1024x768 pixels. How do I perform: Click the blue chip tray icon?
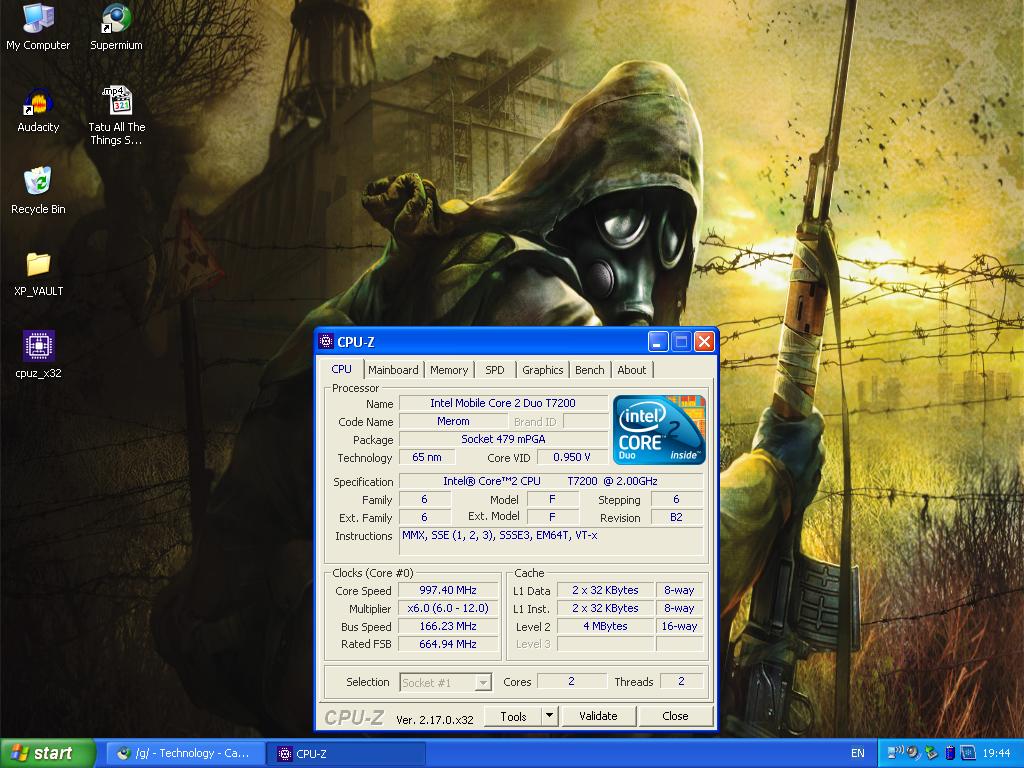coord(967,753)
